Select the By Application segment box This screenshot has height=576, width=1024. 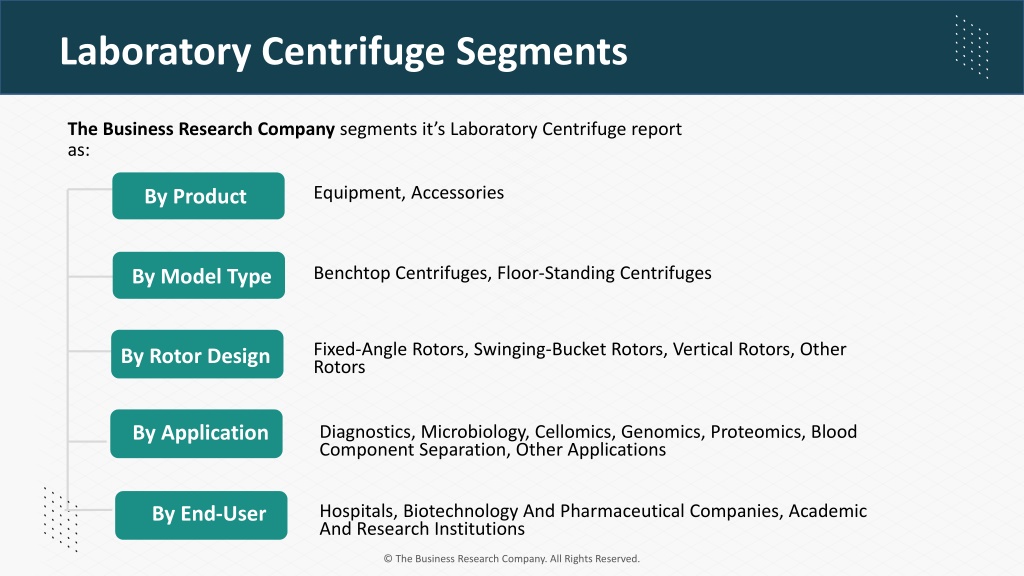coord(197,434)
